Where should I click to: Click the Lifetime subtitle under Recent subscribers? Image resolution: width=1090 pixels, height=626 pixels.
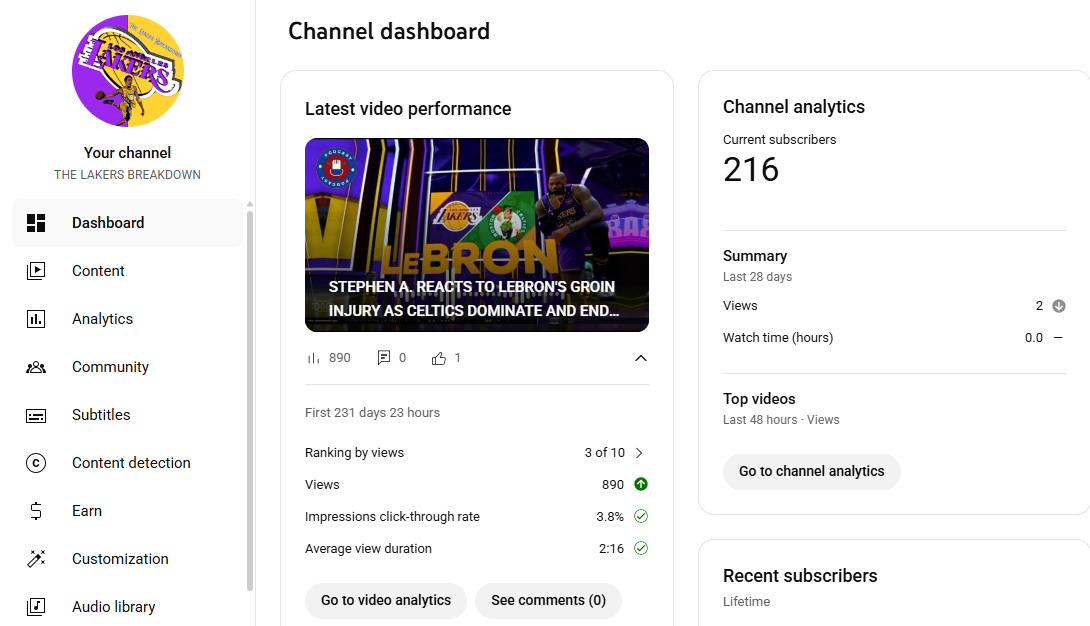click(746, 602)
